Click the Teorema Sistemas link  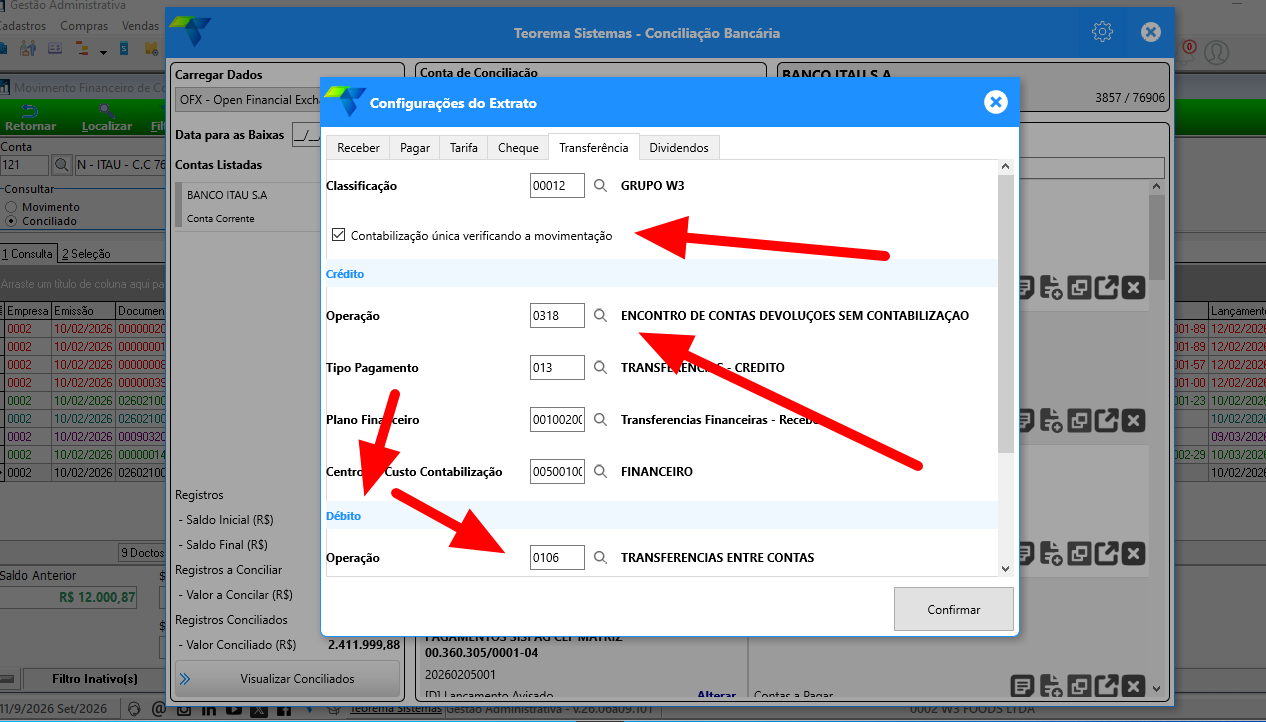395,709
